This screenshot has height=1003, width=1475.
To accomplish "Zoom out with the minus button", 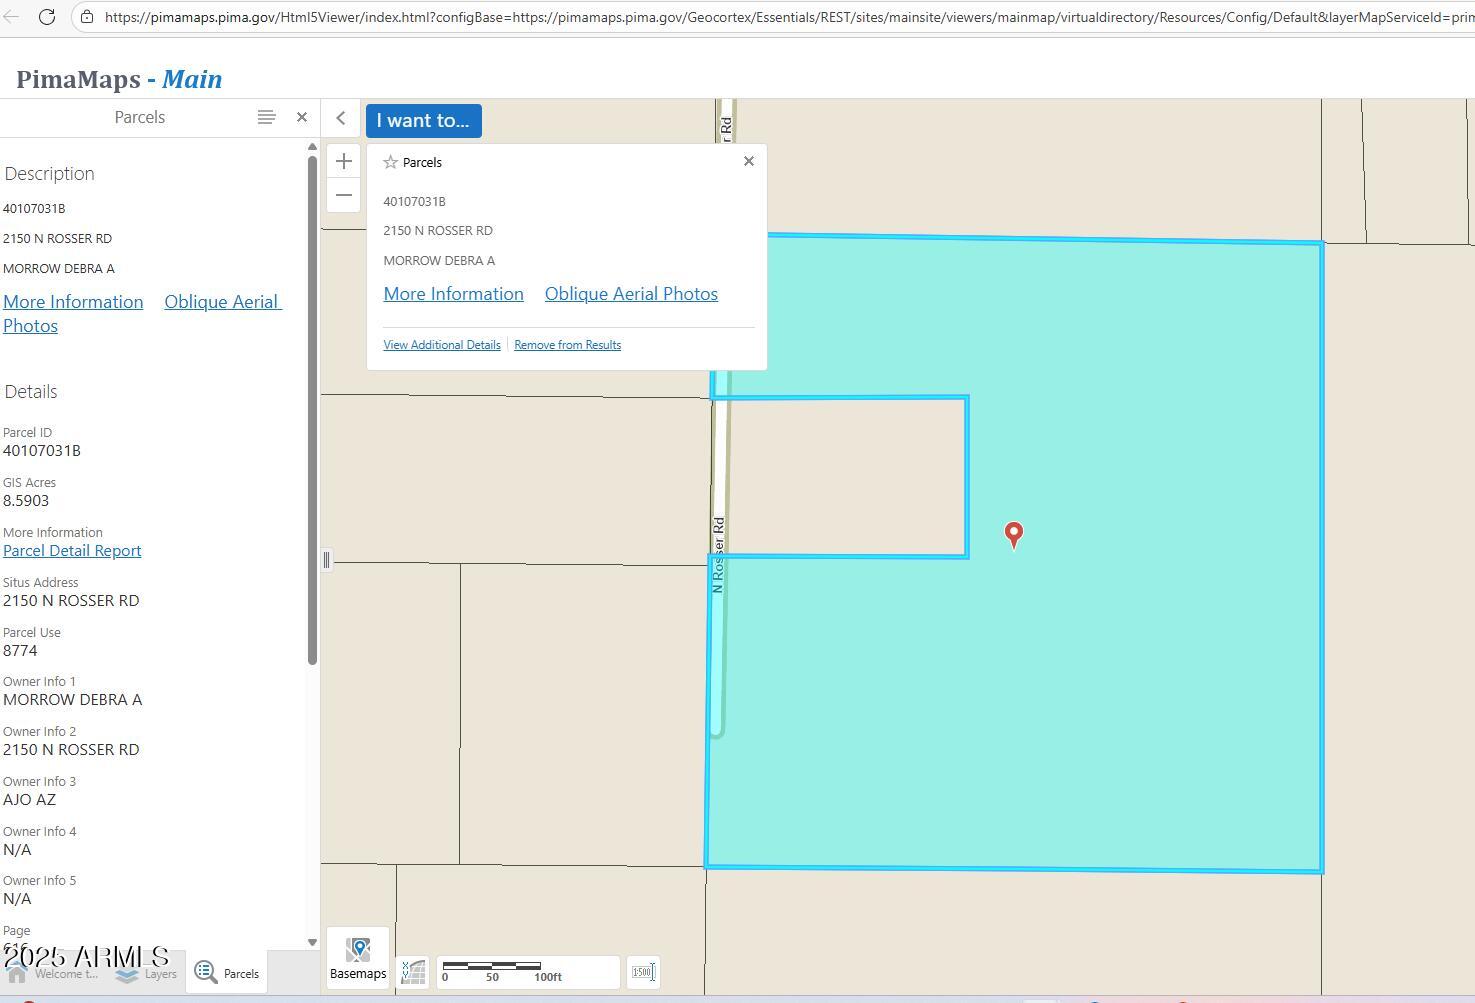I will click(x=343, y=195).
